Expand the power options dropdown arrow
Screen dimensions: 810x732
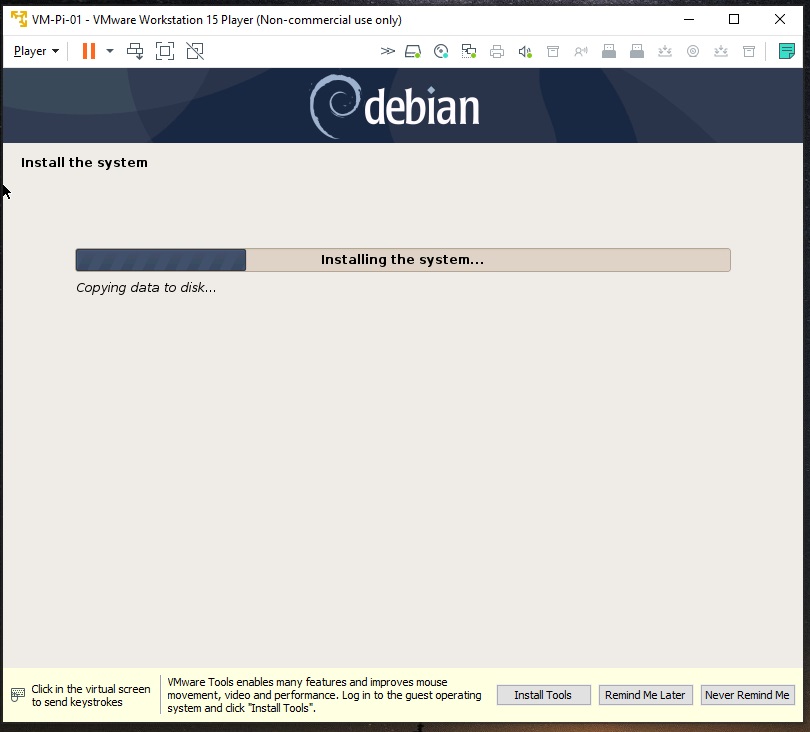110,51
